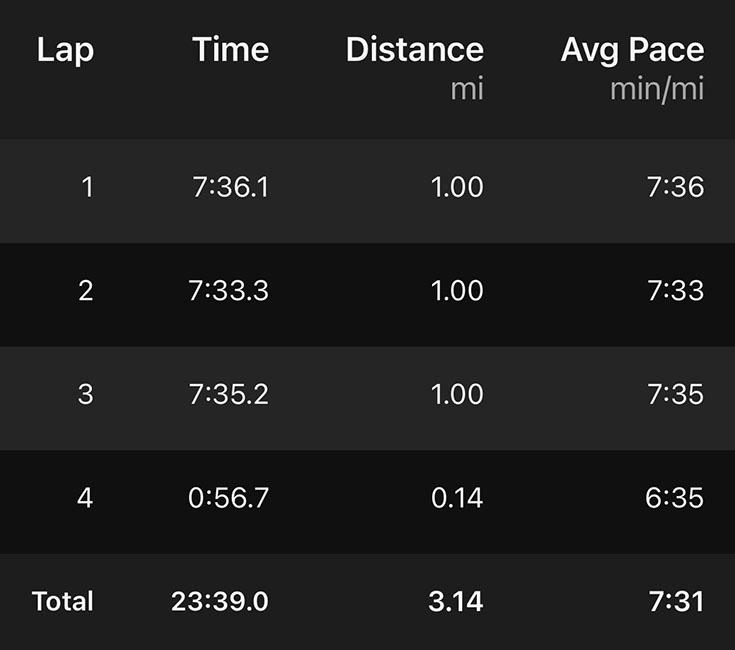This screenshot has width=735, height=650.
Task: Click the Total row label
Action: coord(63,601)
